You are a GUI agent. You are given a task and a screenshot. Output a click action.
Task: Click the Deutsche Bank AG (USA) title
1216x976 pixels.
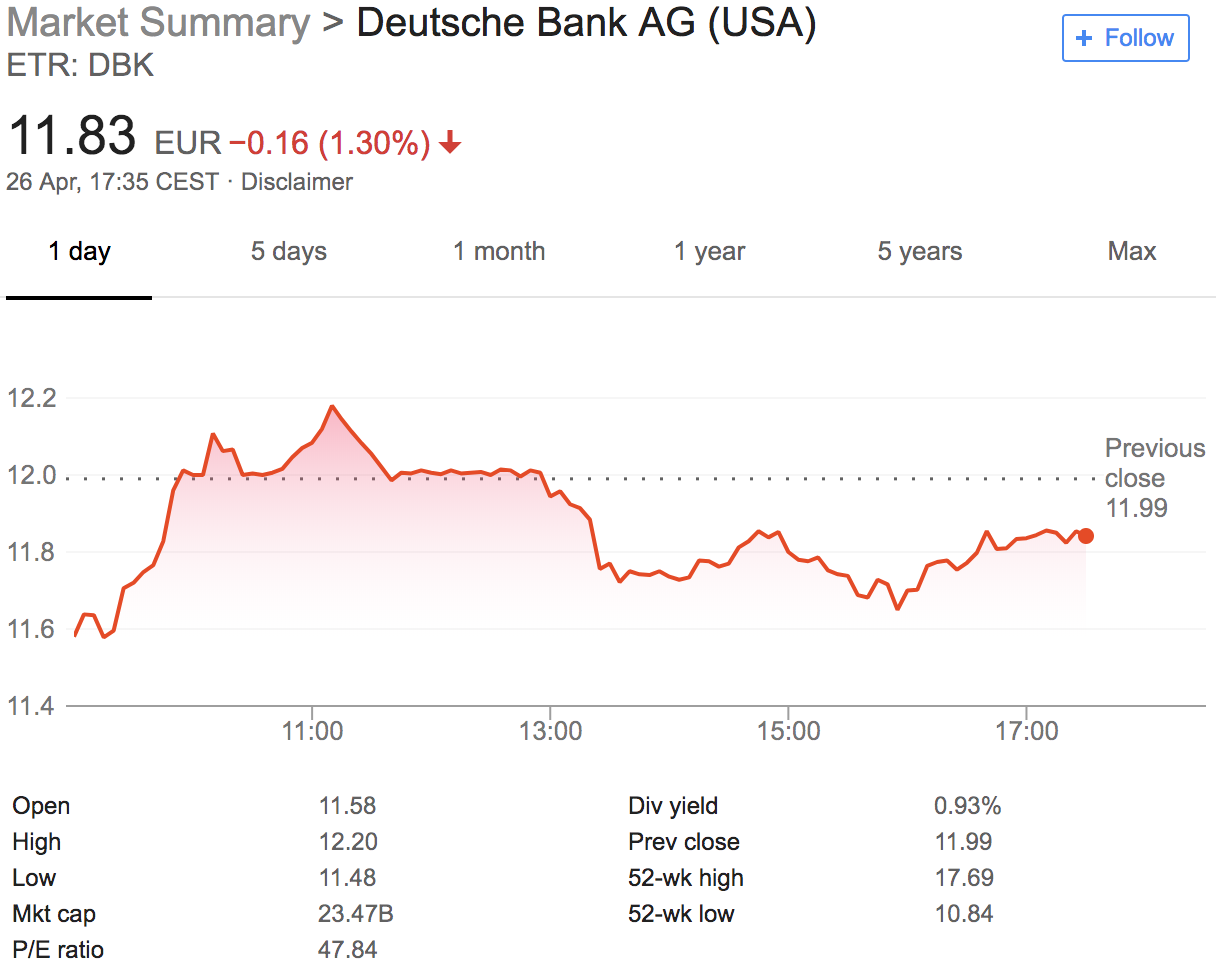pos(586,23)
